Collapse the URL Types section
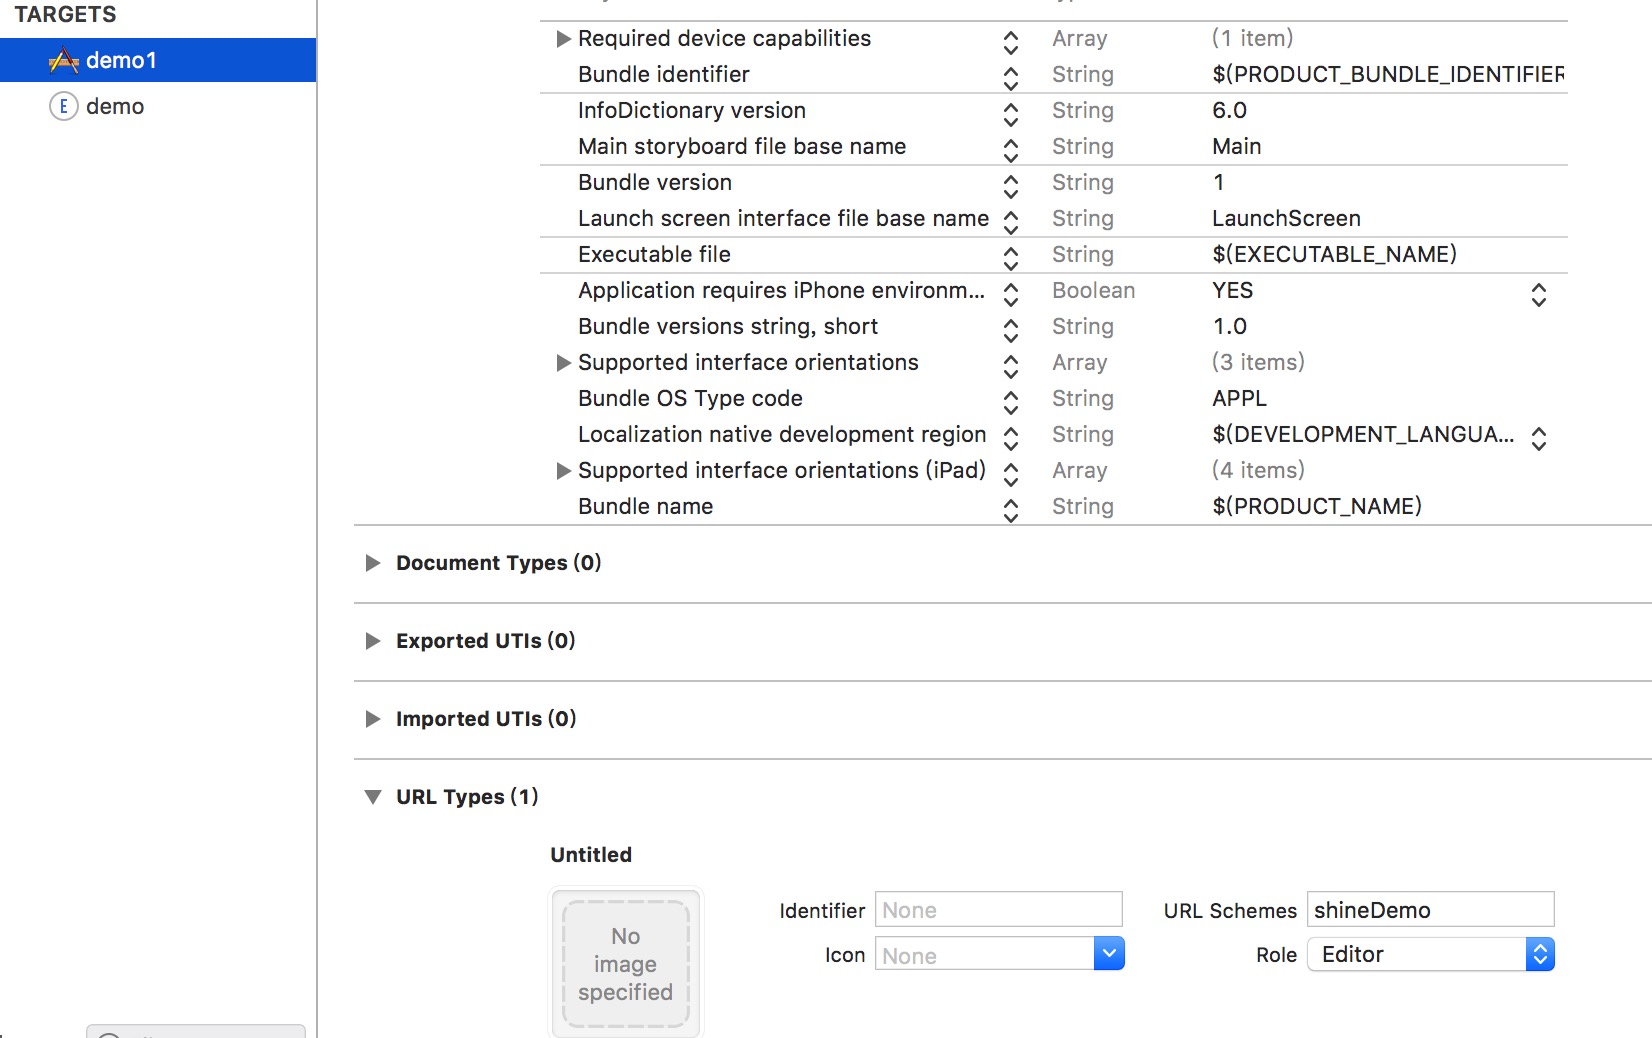The image size is (1652, 1038). [373, 797]
